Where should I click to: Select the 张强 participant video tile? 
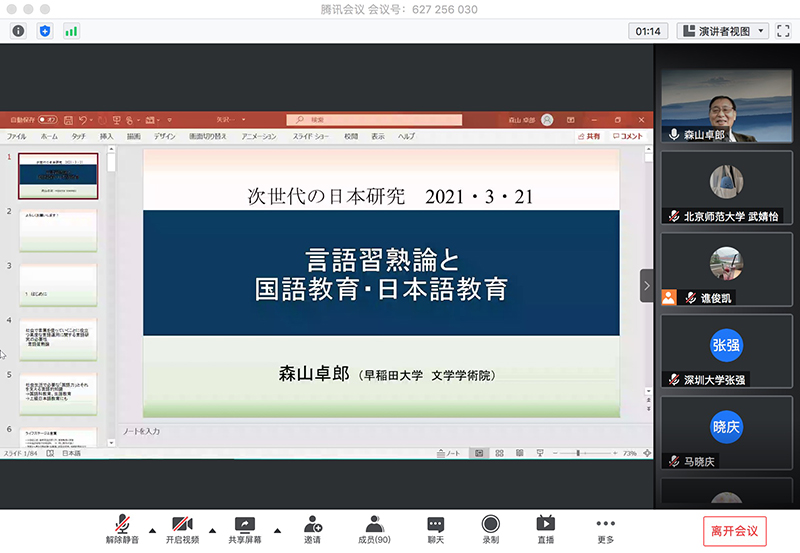point(726,351)
